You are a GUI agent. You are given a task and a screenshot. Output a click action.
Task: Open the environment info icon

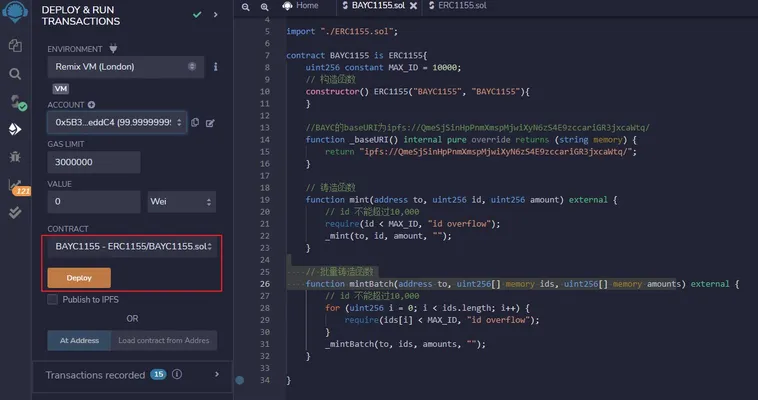click(216, 67)
